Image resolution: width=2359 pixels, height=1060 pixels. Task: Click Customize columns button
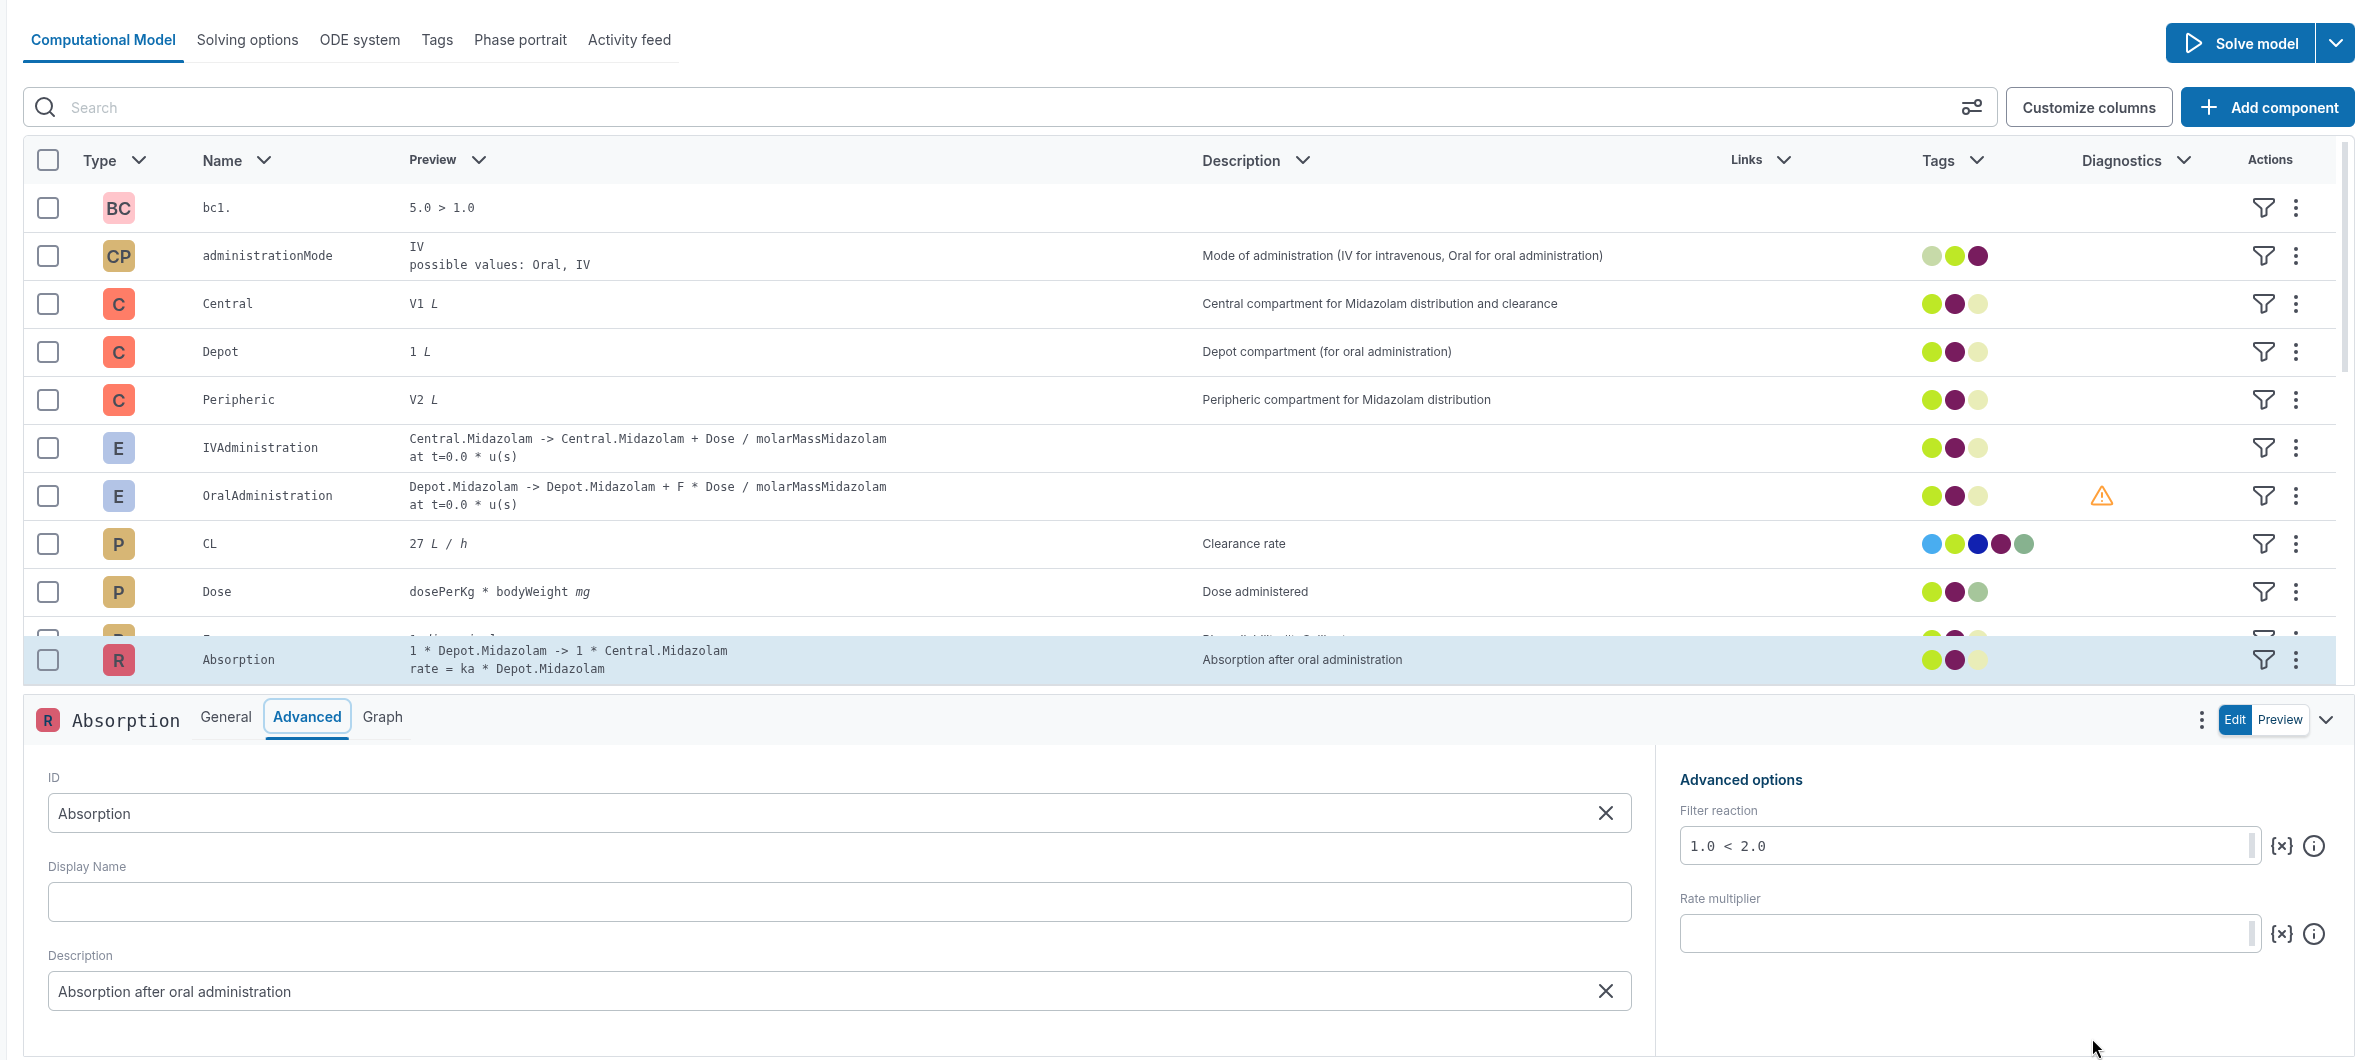click(x=2088, y=107)
